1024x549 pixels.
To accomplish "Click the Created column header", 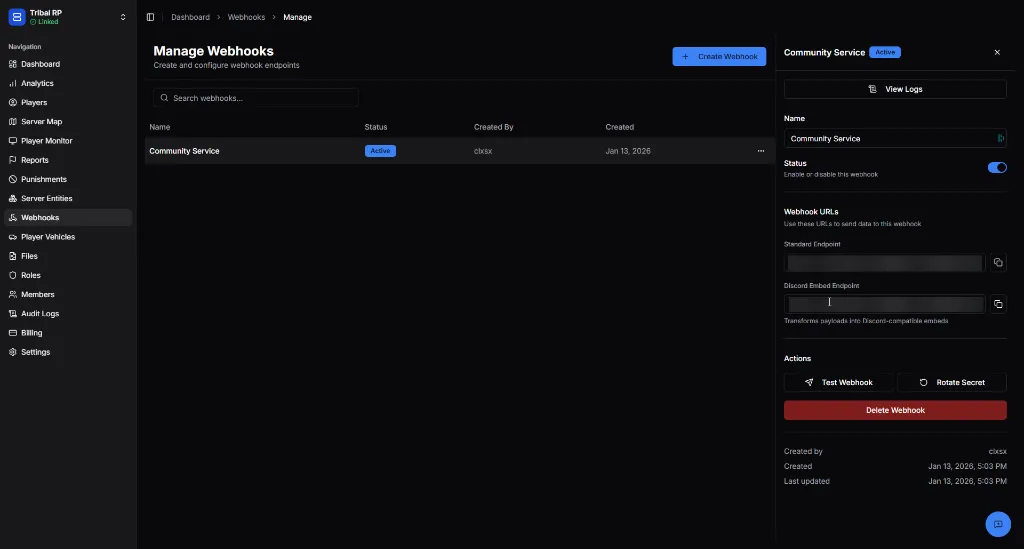I will (x=619, y=127).
